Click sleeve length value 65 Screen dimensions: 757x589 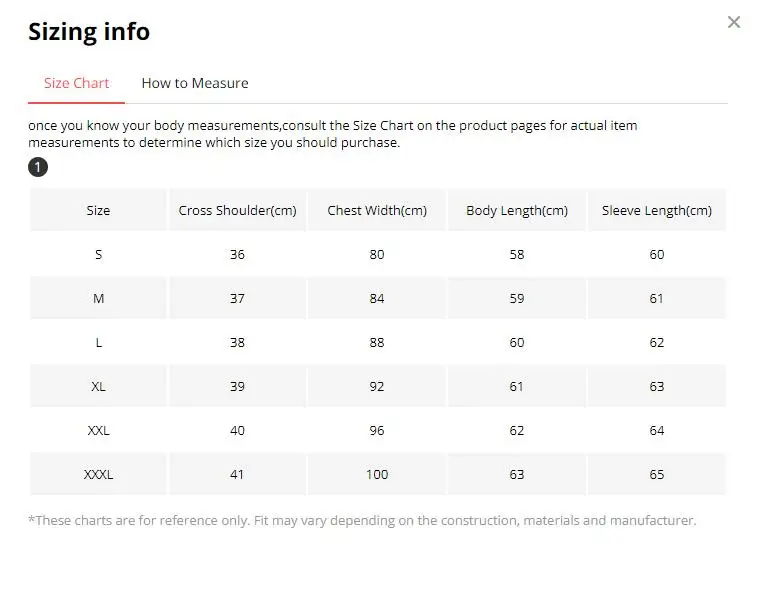[x=657, y=474]
